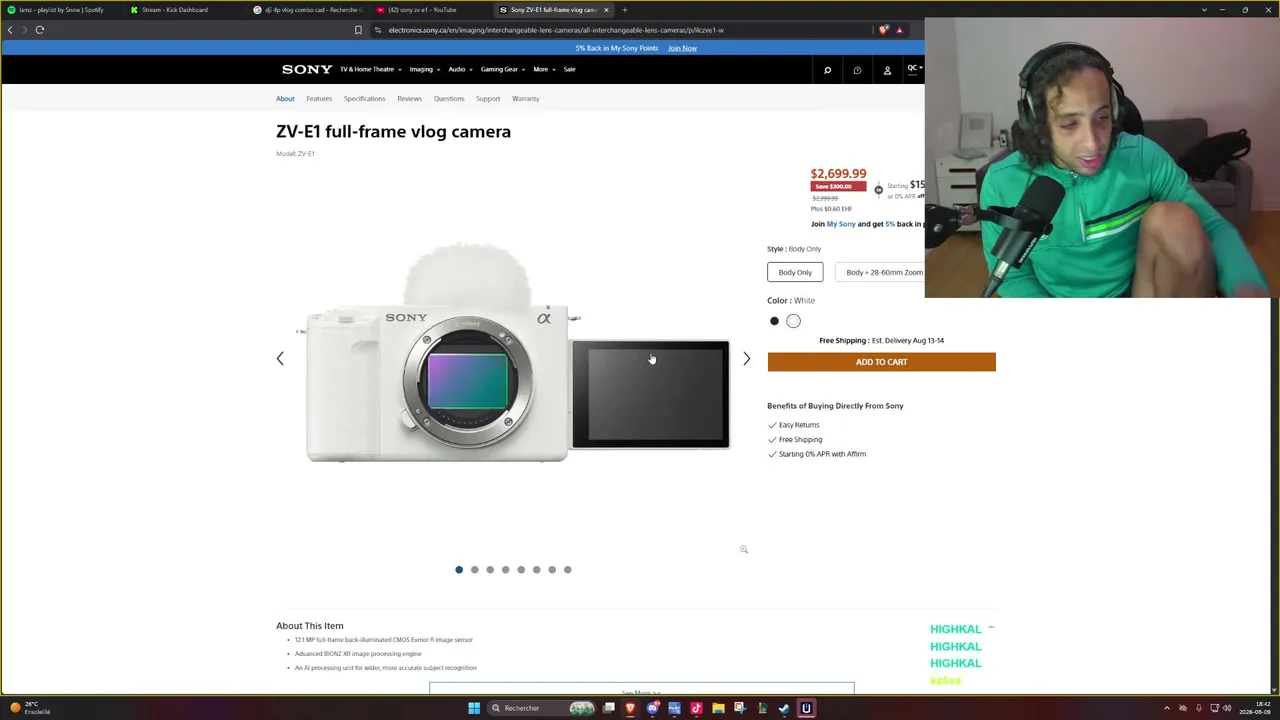Select the Body Only style option

click(795, 272)
